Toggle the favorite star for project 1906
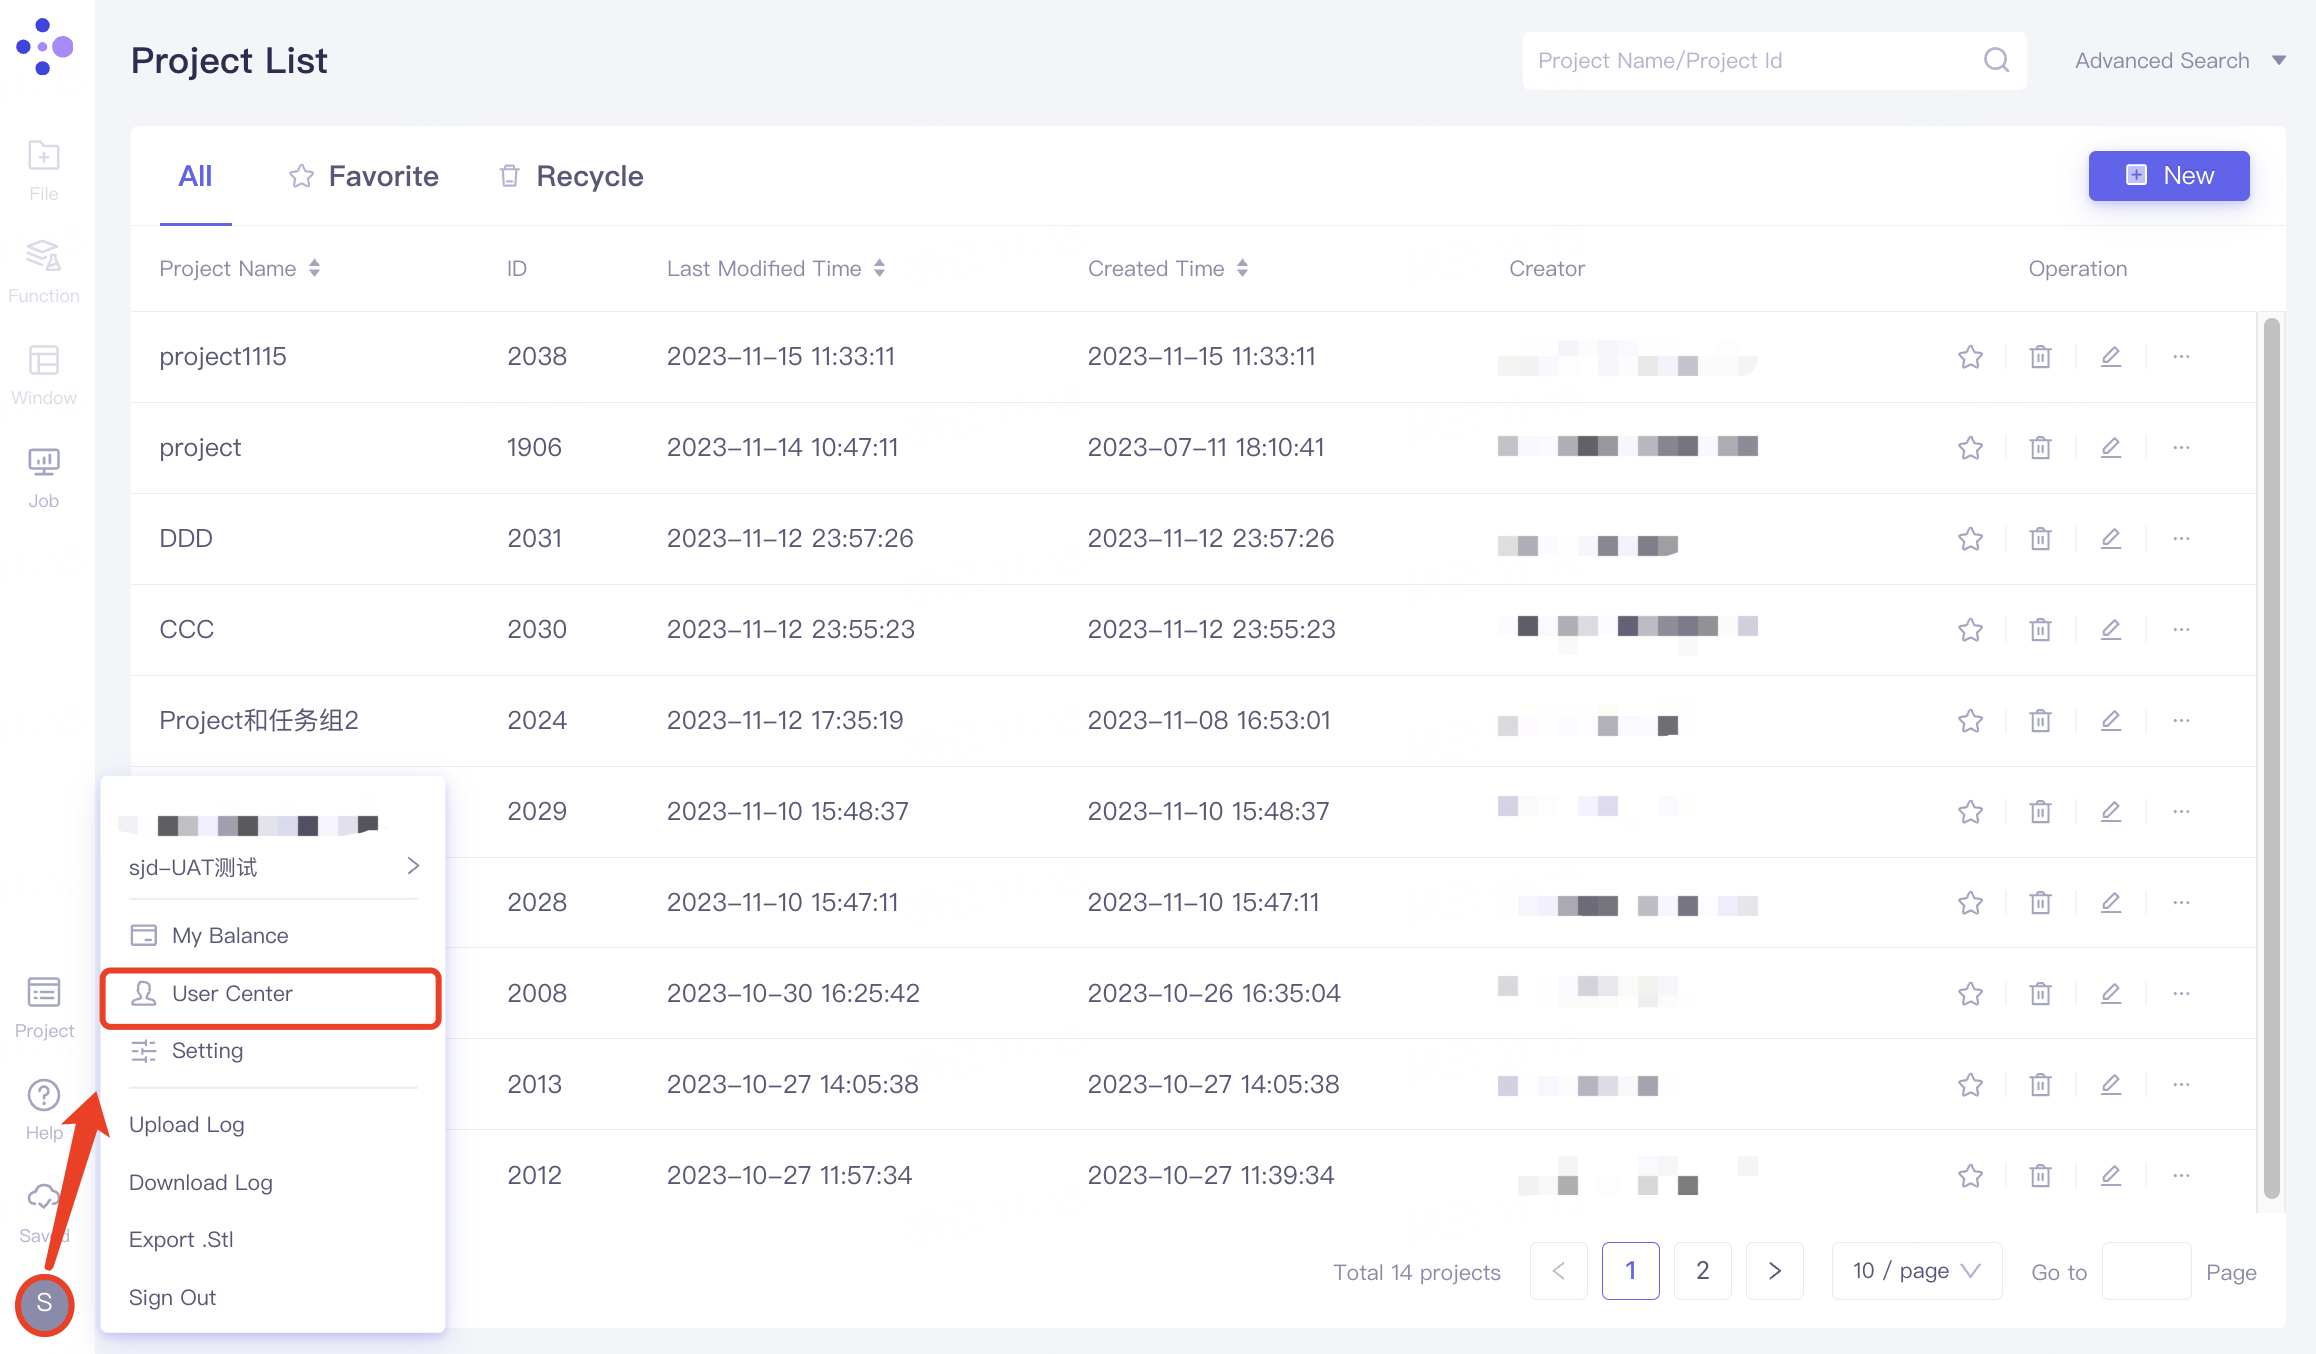The width and height of the screenshot is (2316, 1354). tap(1970, 448)
